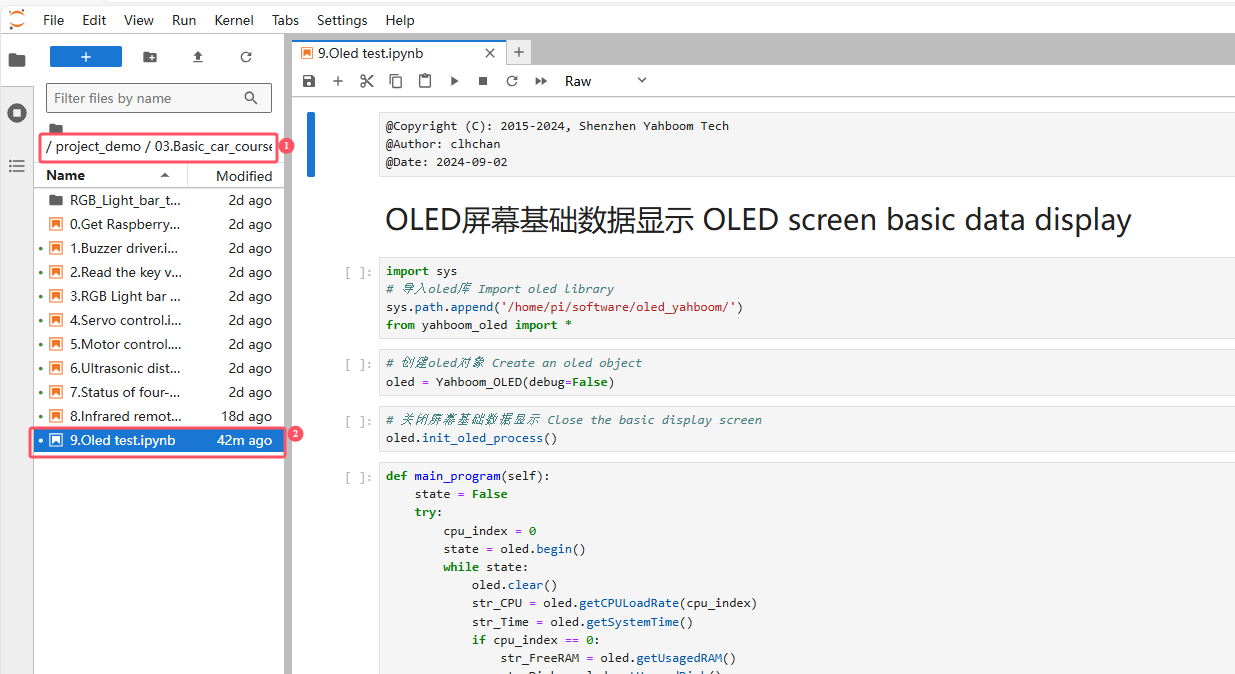Image resolution: width=1235 pixels, height=674 pixels.
Task: Click the Filter files by name field
Action: pyautogui.click(x=159, y=98)
